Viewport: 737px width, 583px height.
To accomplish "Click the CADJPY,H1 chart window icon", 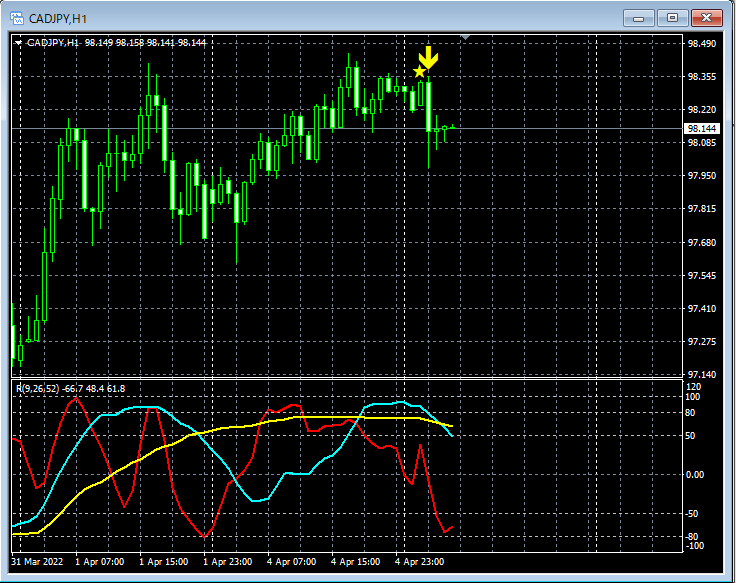I will (16, 18).
